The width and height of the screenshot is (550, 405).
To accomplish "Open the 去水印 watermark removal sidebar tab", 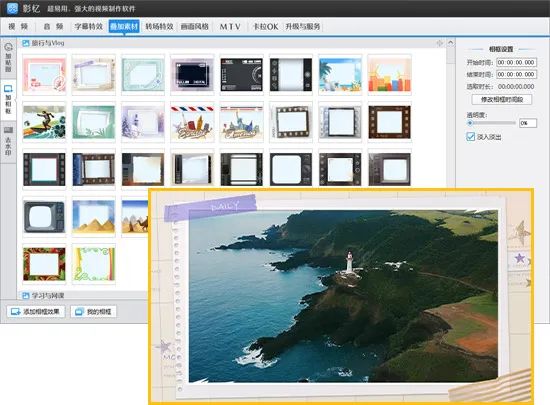I will pos(8,141).
